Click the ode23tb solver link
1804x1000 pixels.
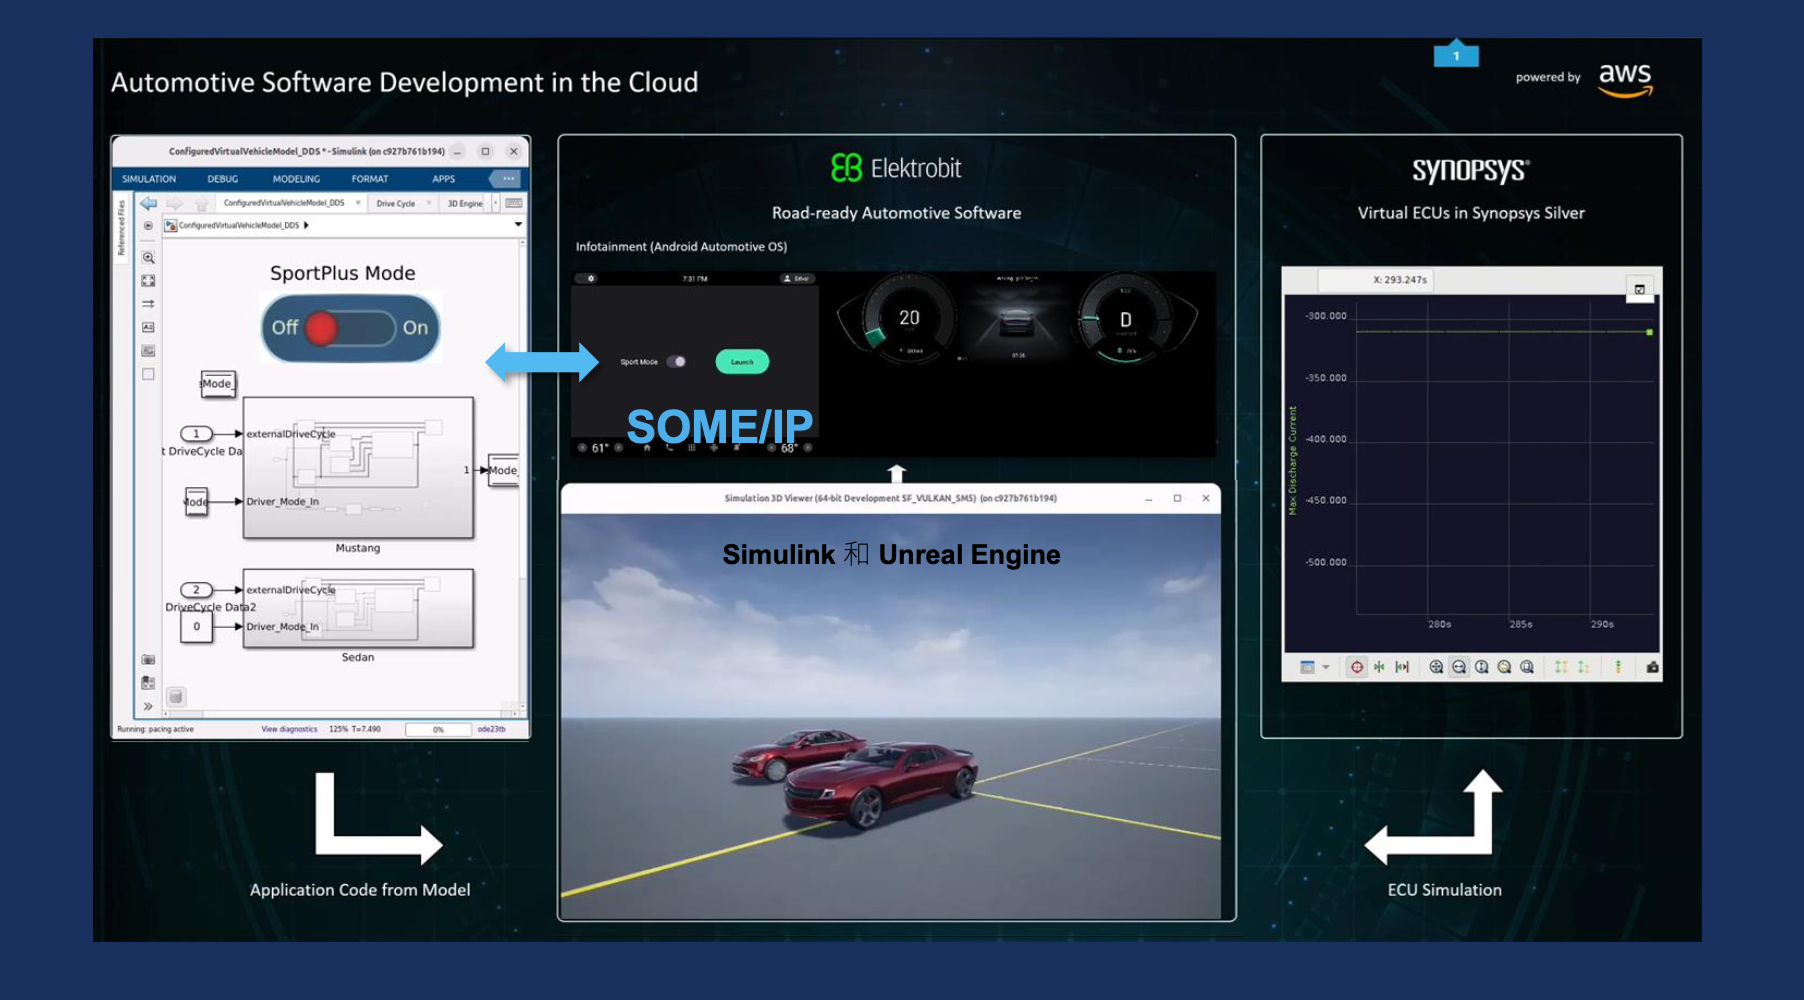point(491,729)
